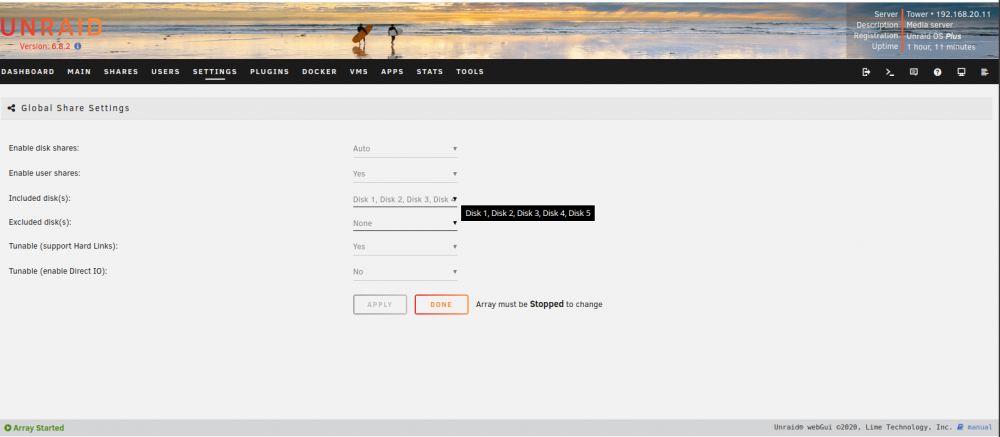
Task: Open the support Hard Links tunable dropdown
Action: 405,247
